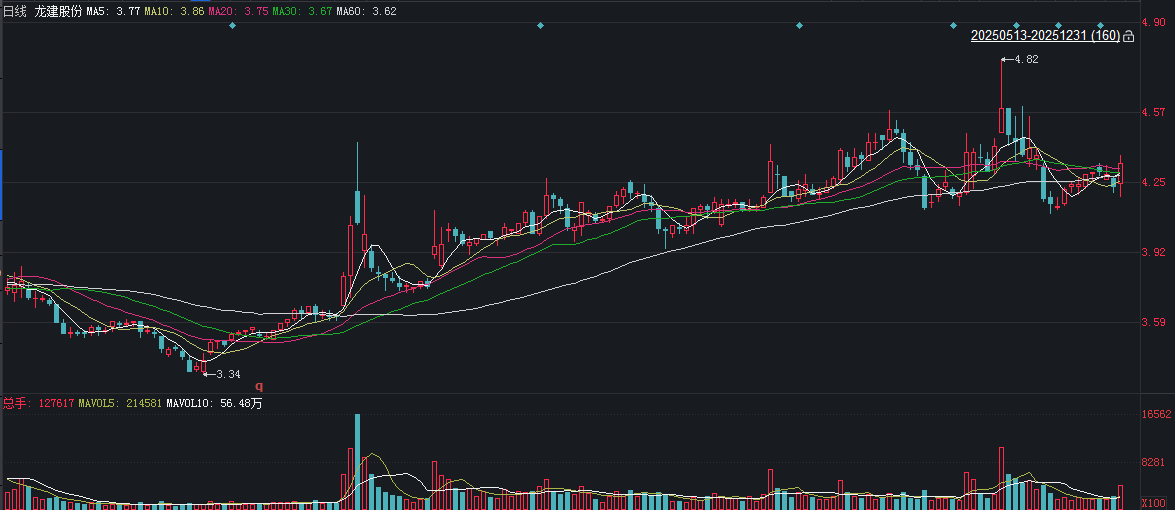Select the MA60 indicator label
The image size is (1175, 510).
click(366, 11)
